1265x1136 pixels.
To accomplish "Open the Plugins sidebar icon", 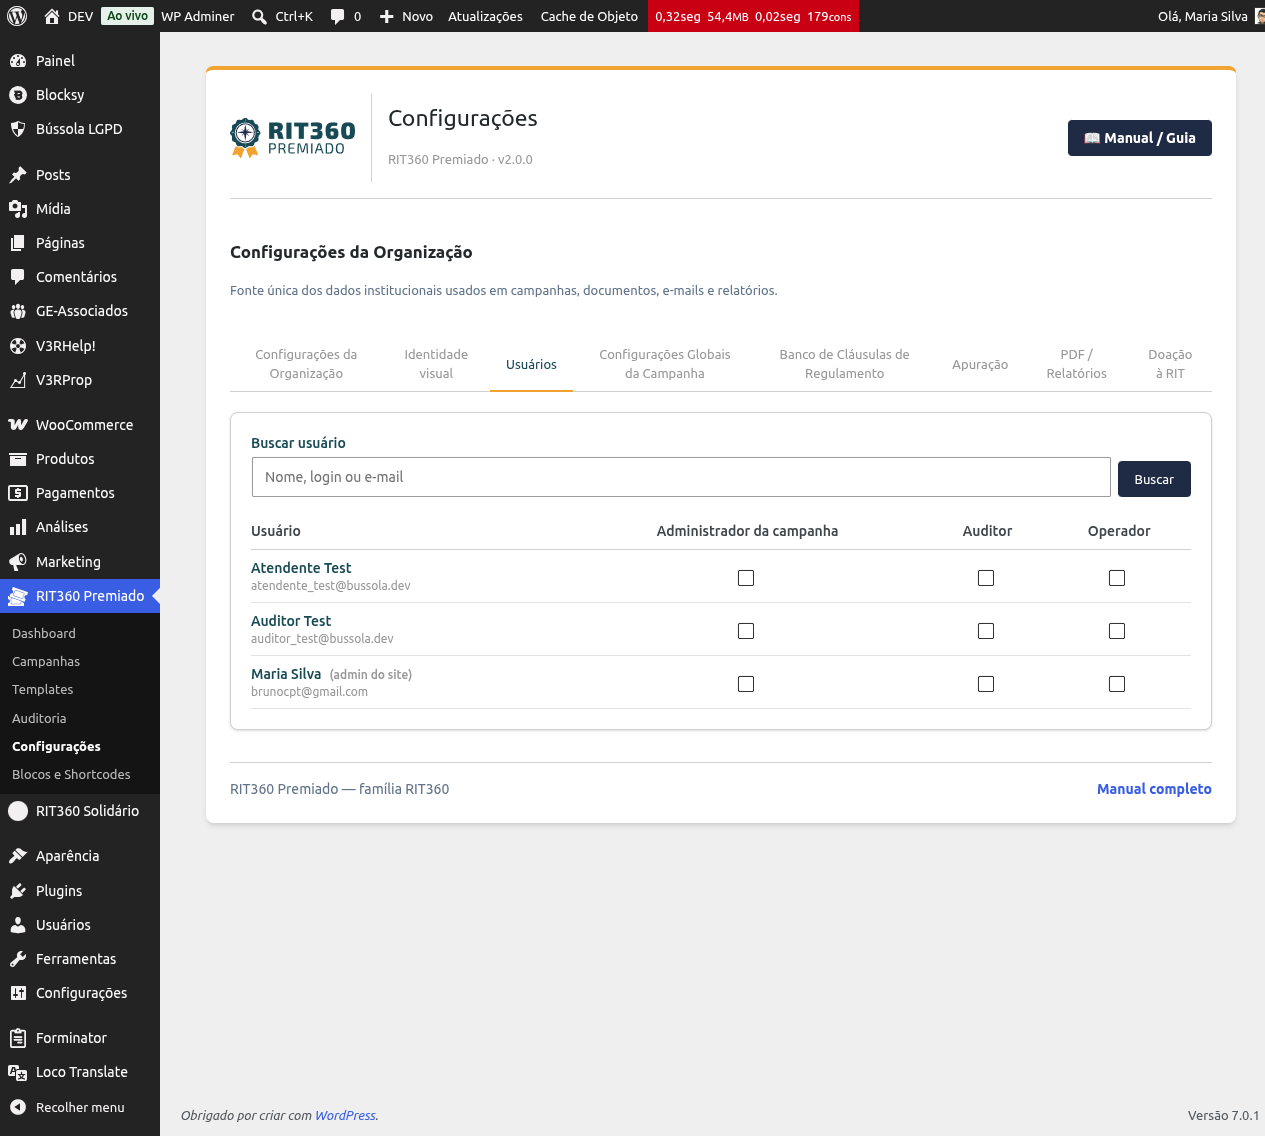I will [18, 891].
